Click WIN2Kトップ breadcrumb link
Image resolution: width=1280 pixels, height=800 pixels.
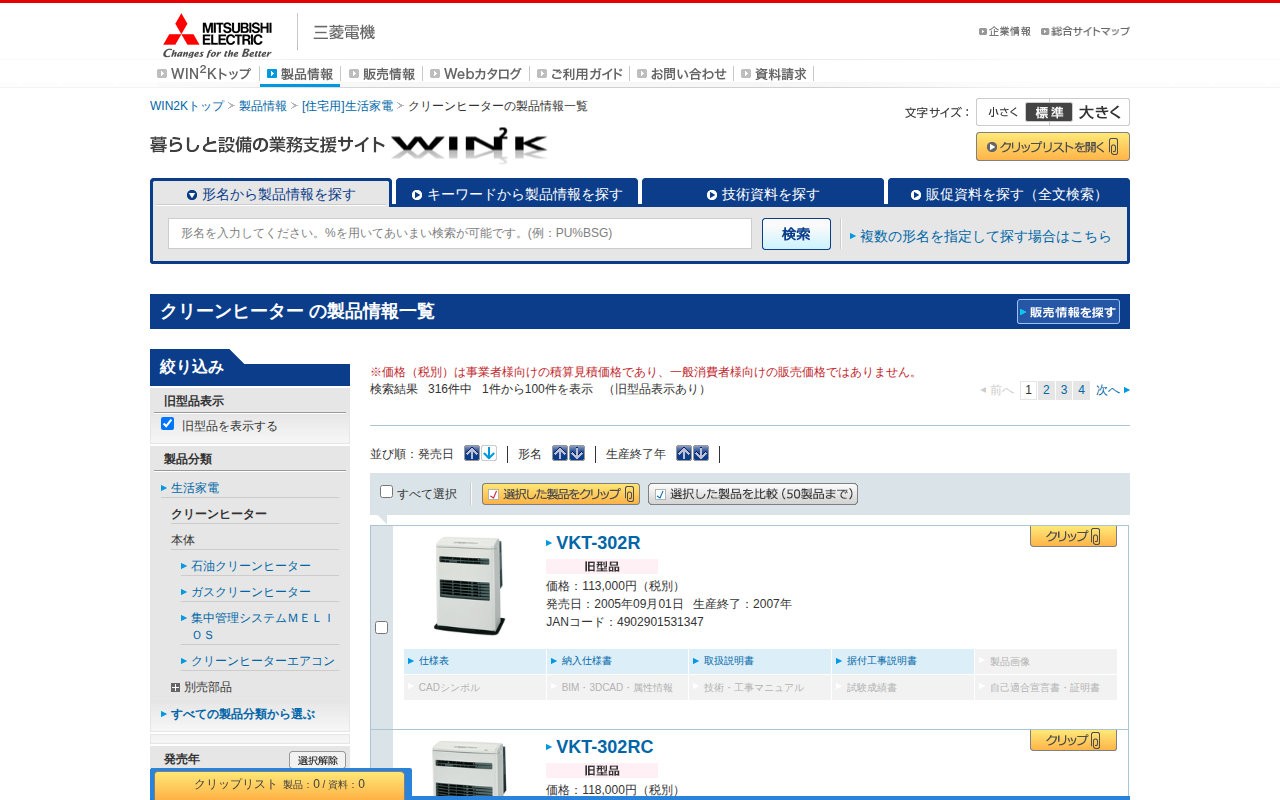click(x=187, y=106)
